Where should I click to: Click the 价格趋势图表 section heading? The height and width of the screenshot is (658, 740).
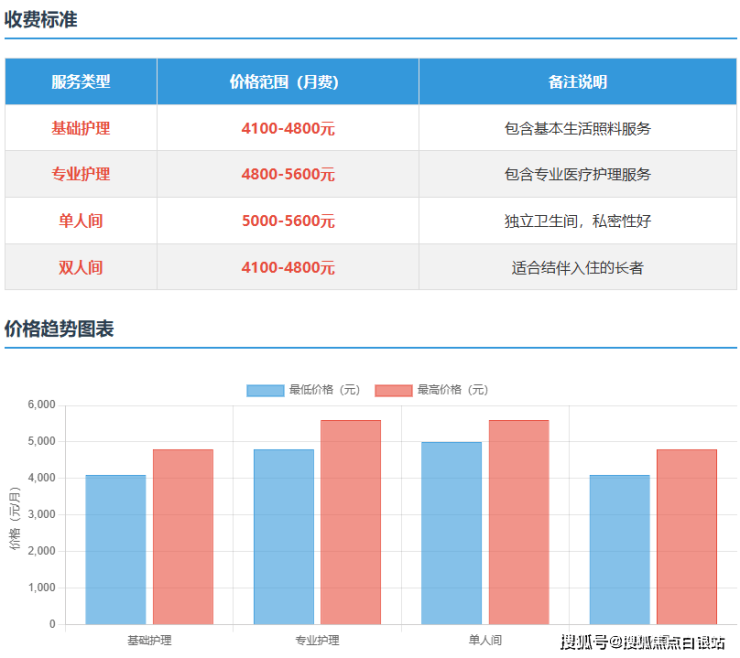59,329
